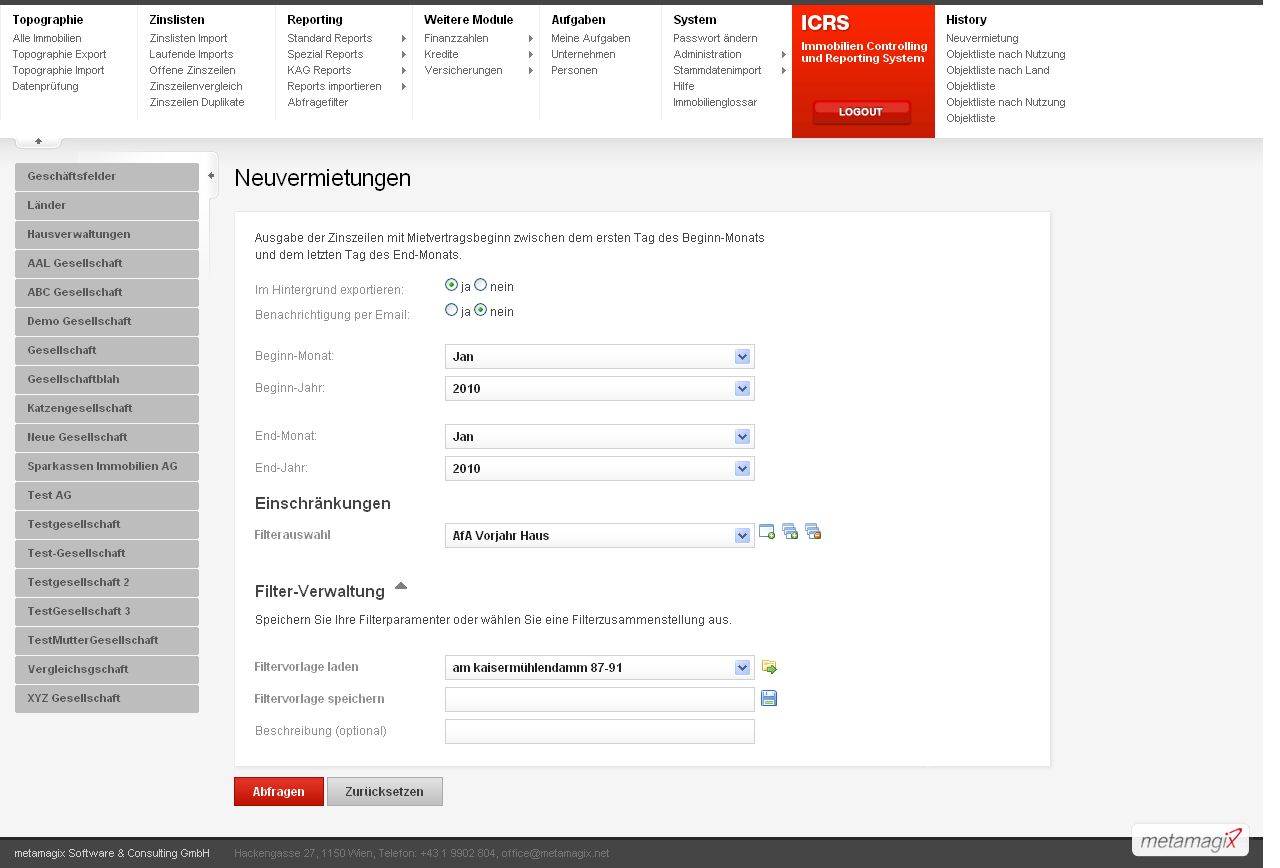Select 'ja' for Benachrichtigung per Email
1280x868 pixels.
(x=452, y=310)
